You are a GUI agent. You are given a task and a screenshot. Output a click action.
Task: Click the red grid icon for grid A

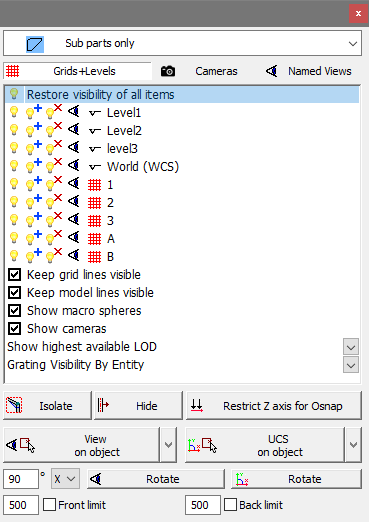(94, 239)
